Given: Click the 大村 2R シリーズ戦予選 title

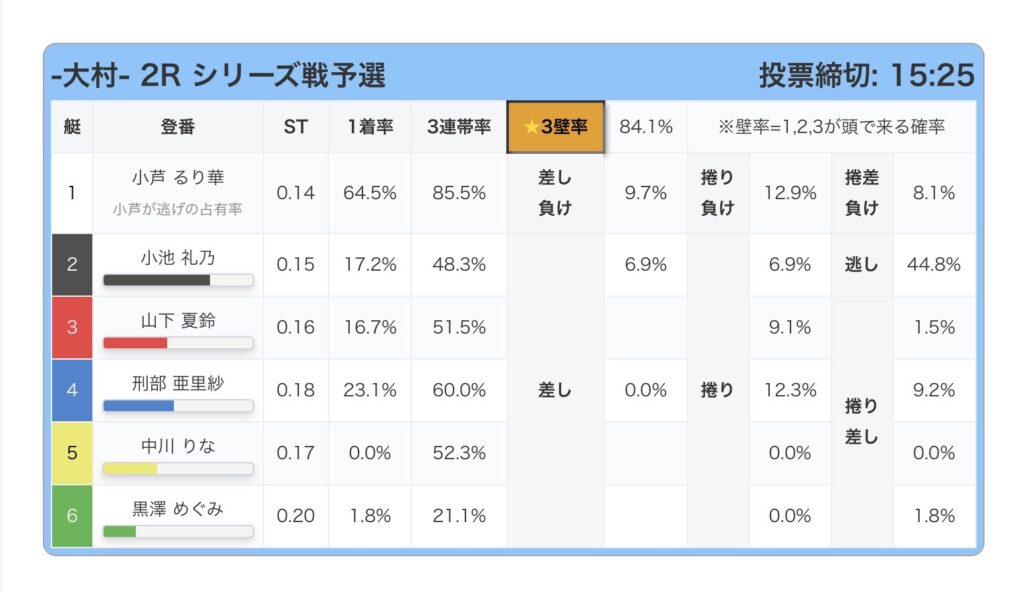Looking at the screenshot, I should pos(218,75).
